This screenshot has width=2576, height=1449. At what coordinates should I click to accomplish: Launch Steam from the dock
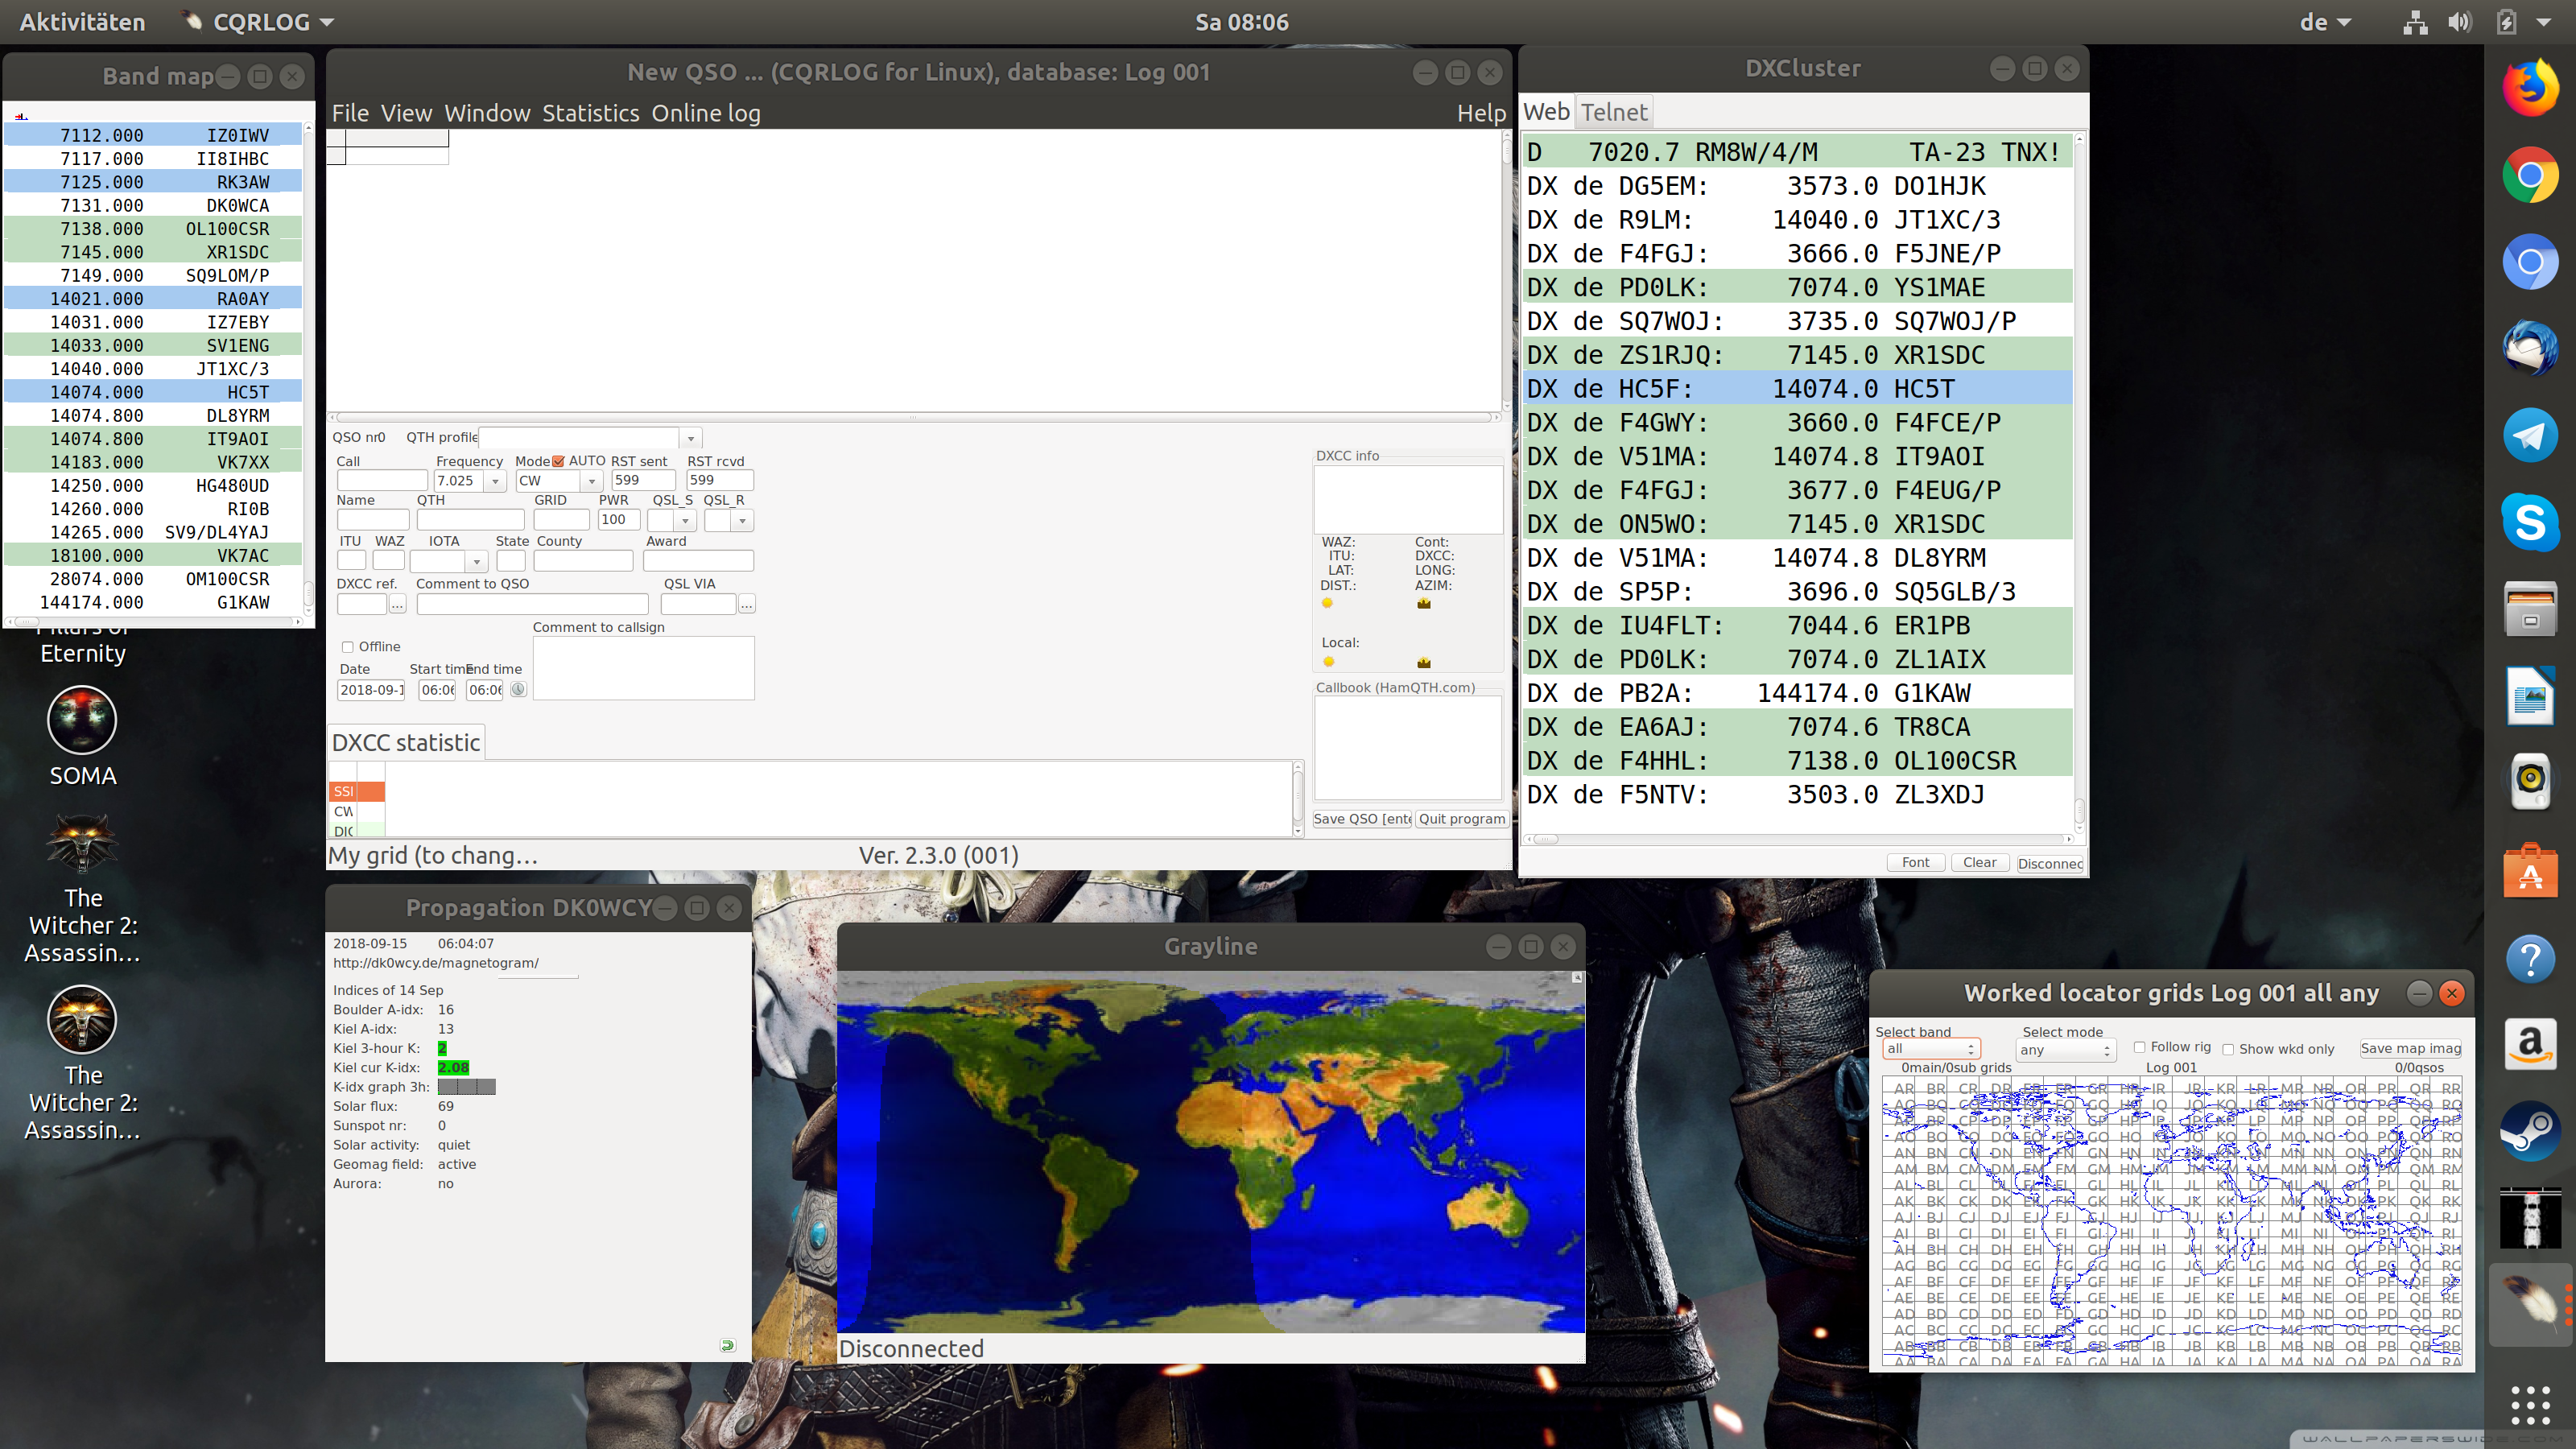2530,1131
